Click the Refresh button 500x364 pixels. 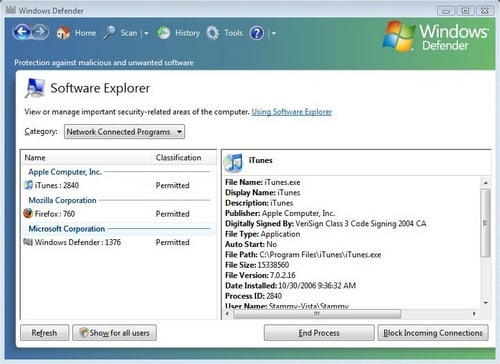pos(44,333)
